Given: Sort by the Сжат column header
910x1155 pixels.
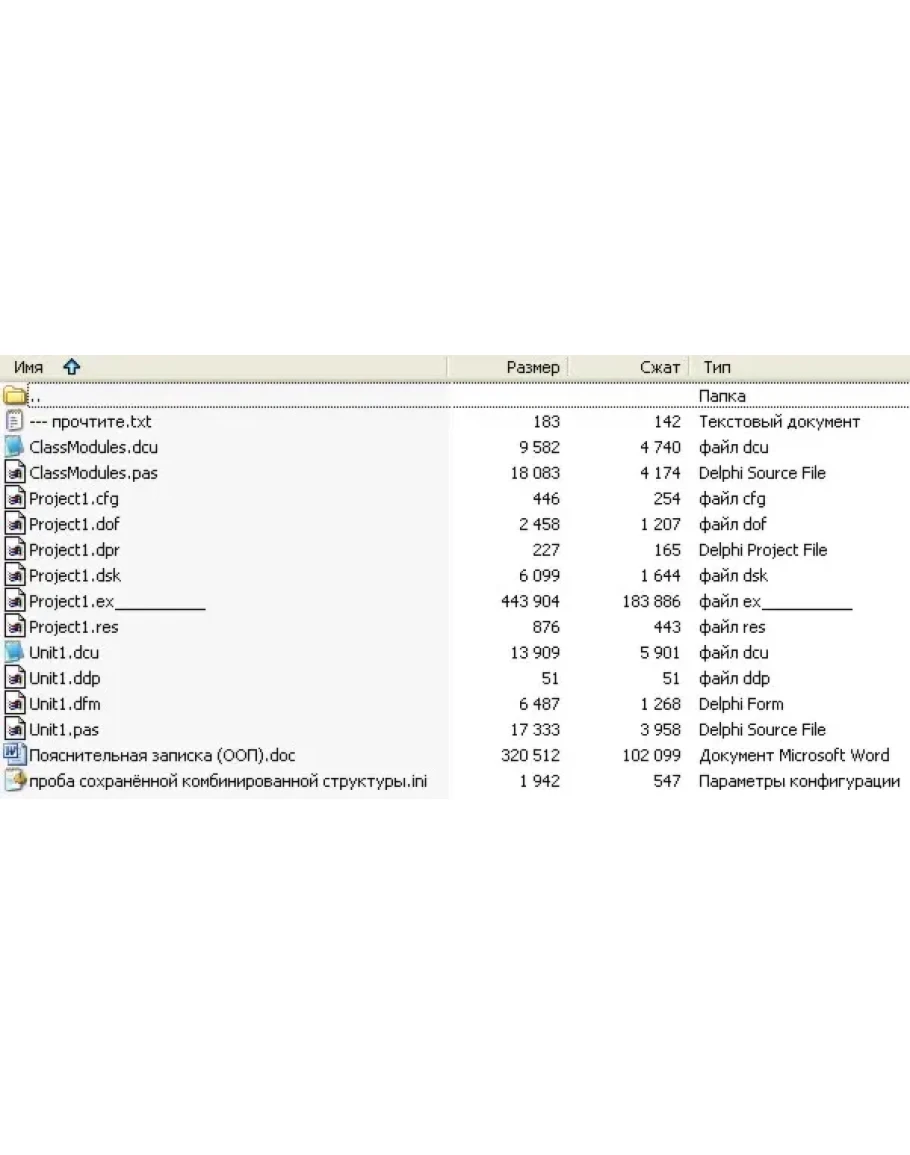Looking at the screenshot, I should click(659, 368).
